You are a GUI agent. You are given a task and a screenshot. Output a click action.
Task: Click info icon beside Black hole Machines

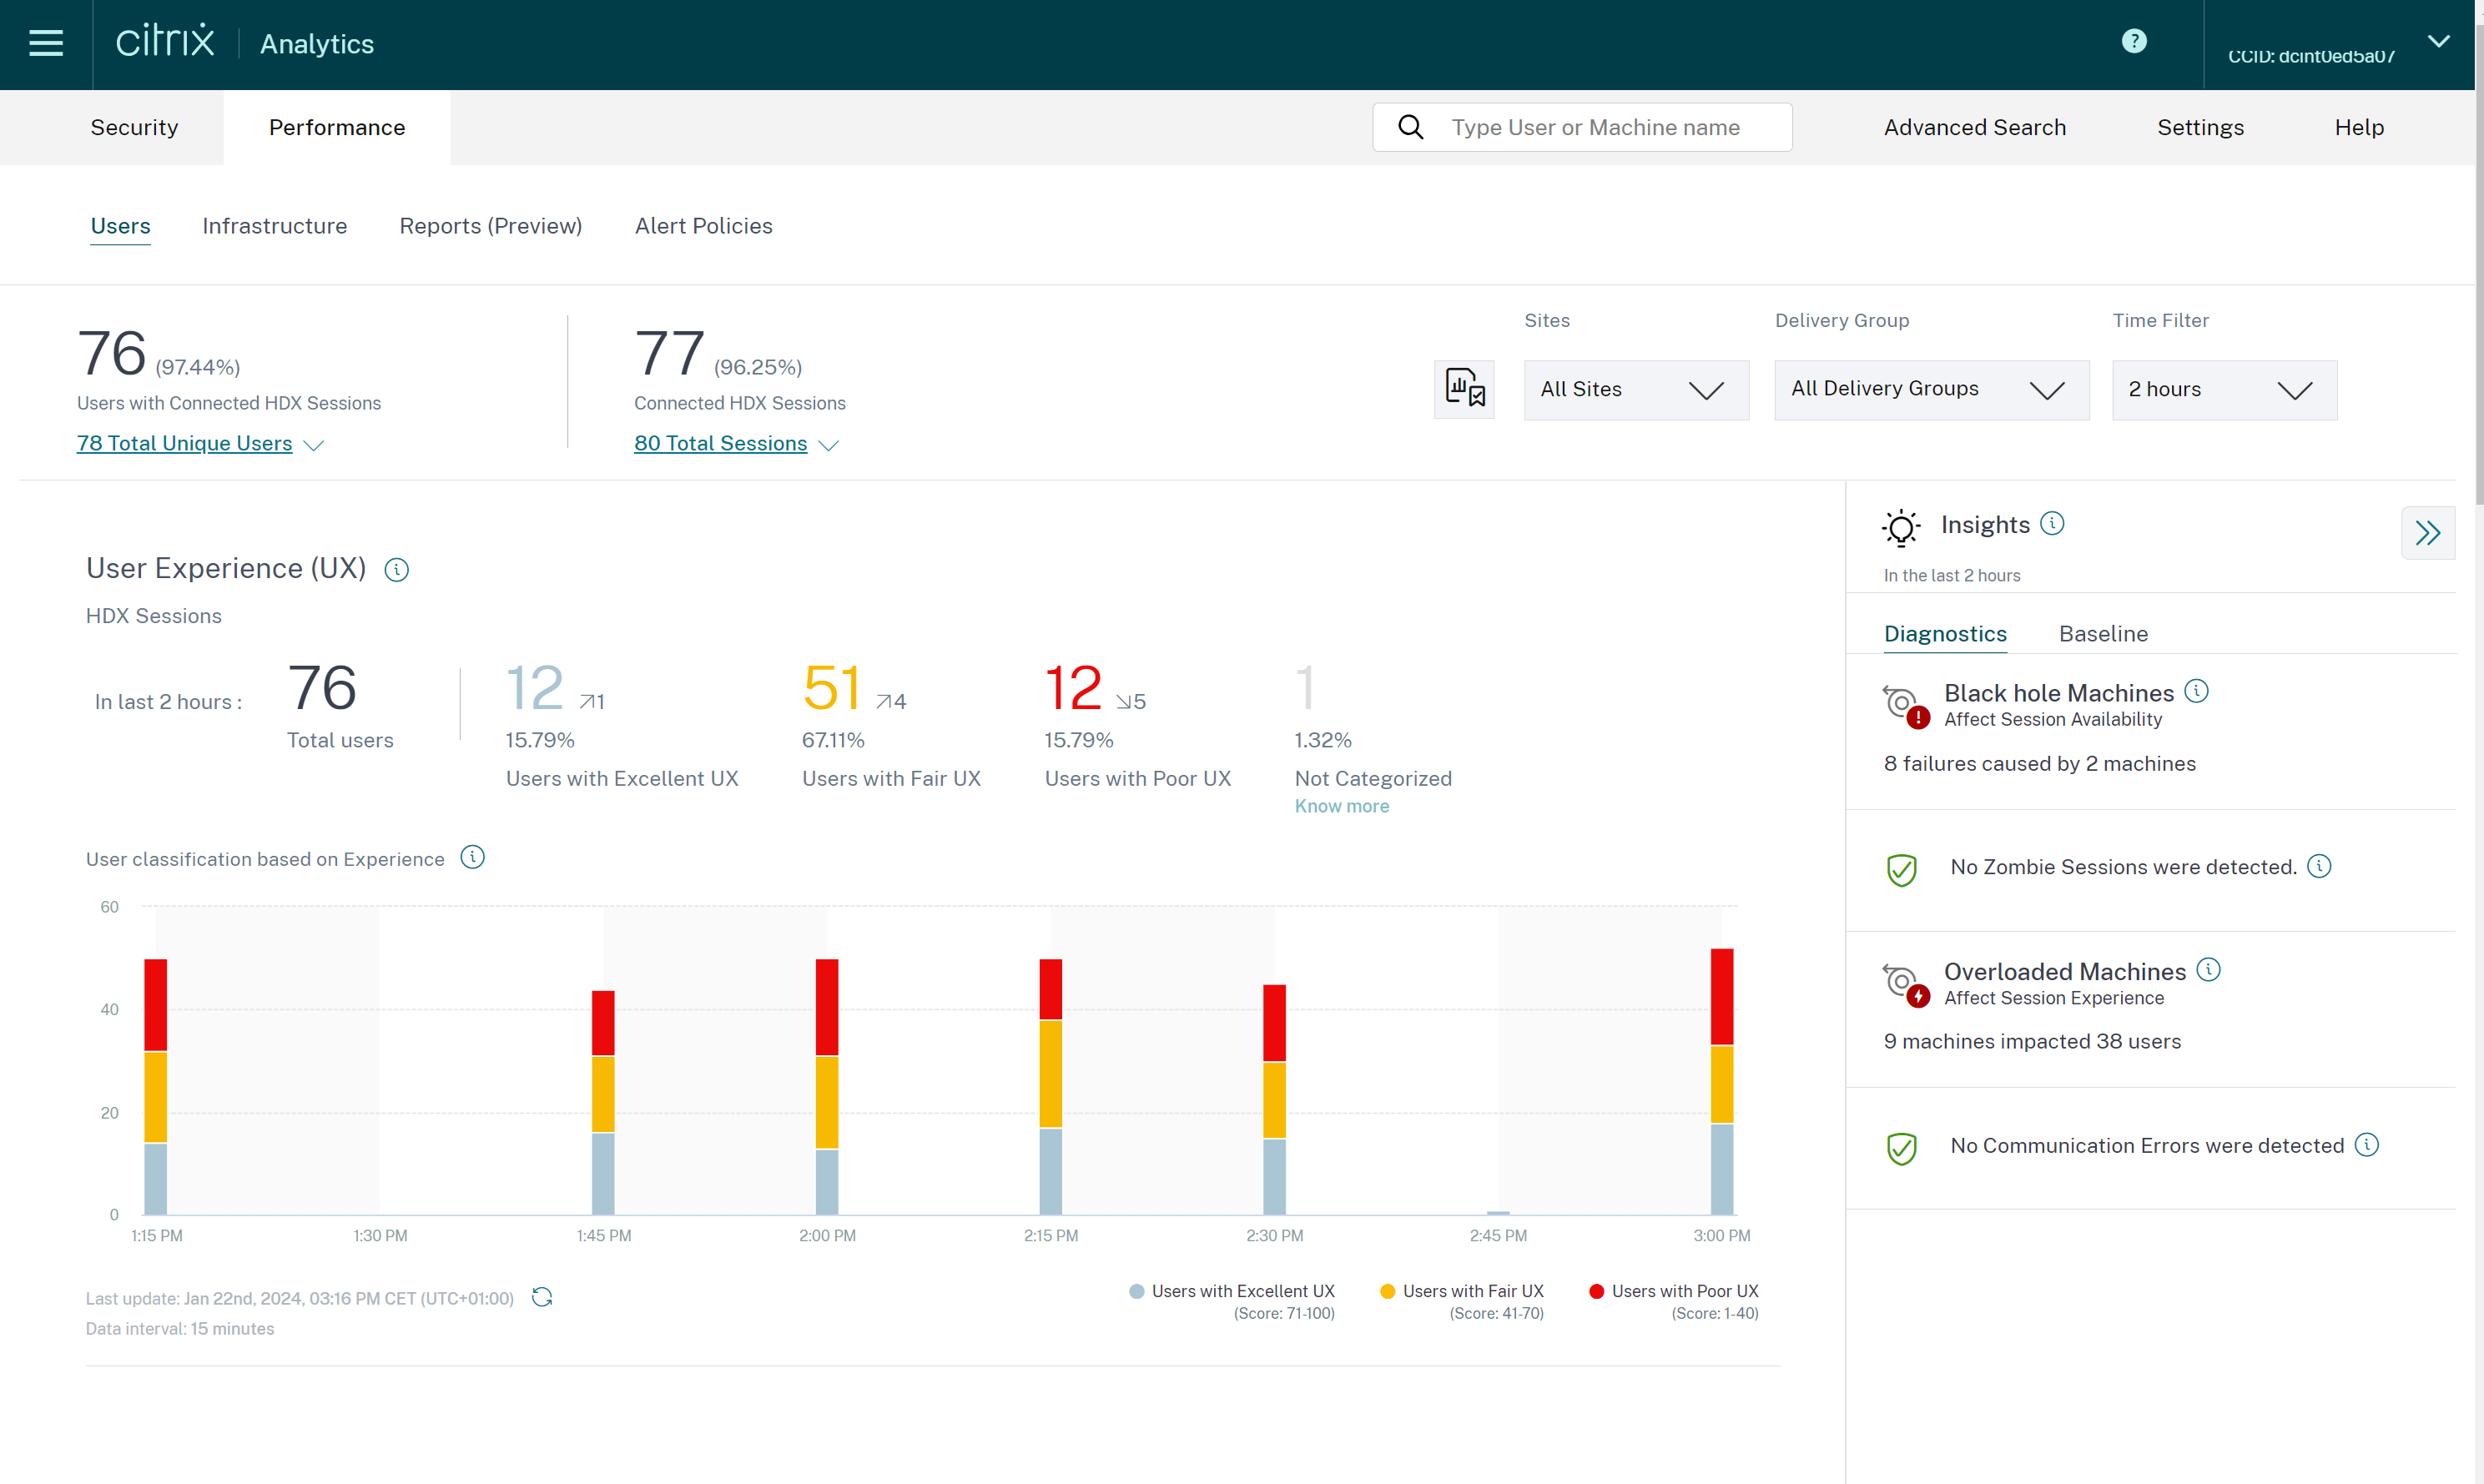click(x=2196, y=691)
